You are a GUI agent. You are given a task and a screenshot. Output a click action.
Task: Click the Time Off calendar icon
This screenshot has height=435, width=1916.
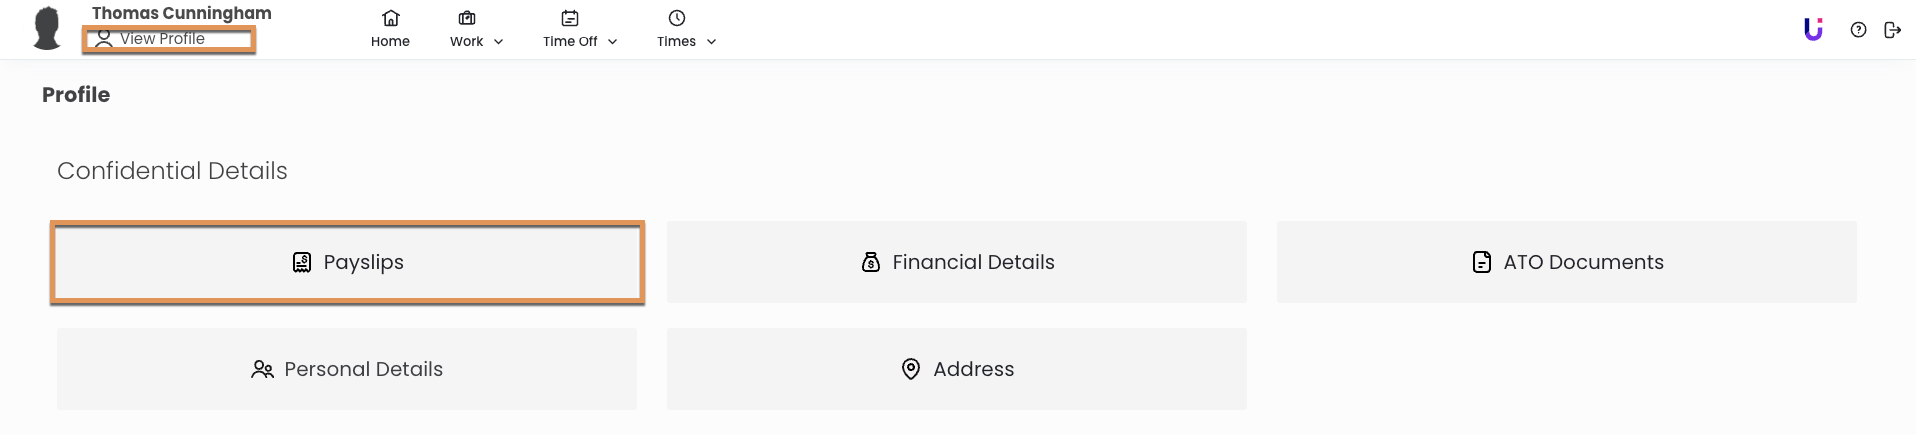pos(570,18)
